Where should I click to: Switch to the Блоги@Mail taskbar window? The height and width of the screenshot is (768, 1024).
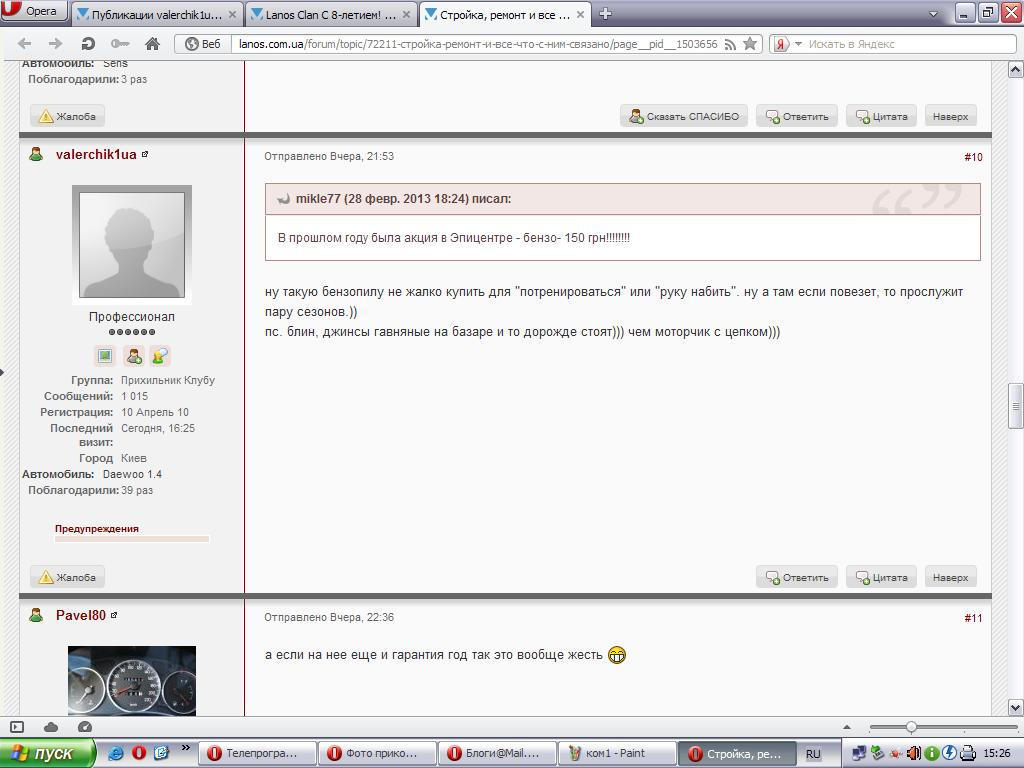(x=497, y=754)
